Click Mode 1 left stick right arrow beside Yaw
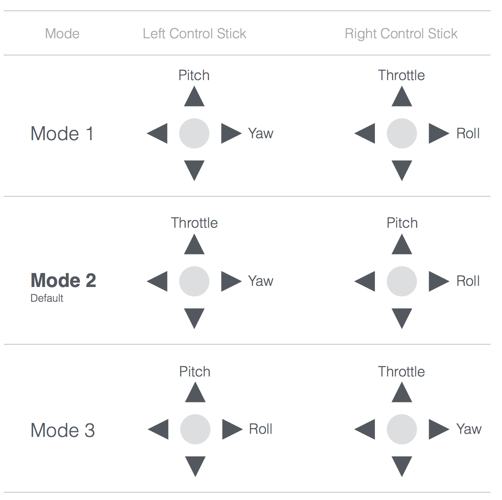The image size is (502, 500). (231, 133)
